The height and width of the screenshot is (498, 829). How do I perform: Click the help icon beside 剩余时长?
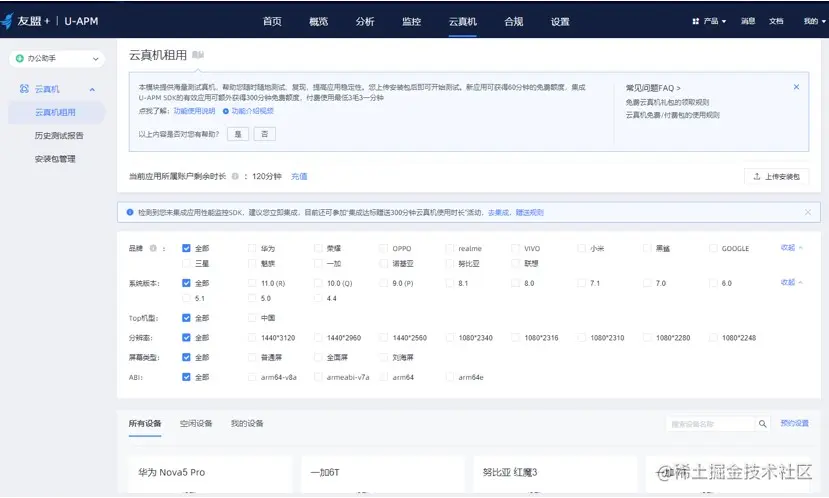click(x=235, y=176)
